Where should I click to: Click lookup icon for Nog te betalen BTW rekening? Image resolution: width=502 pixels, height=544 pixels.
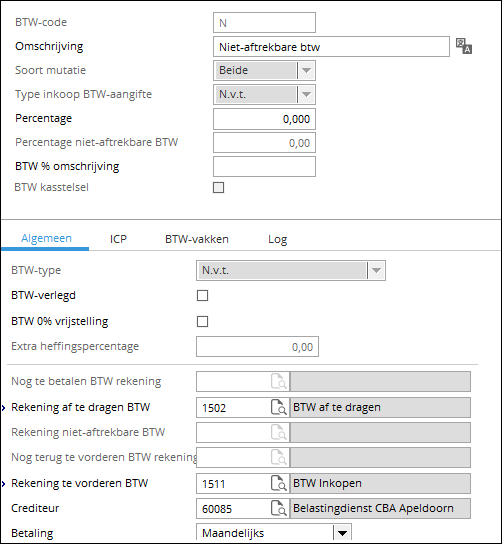point(279,382)
